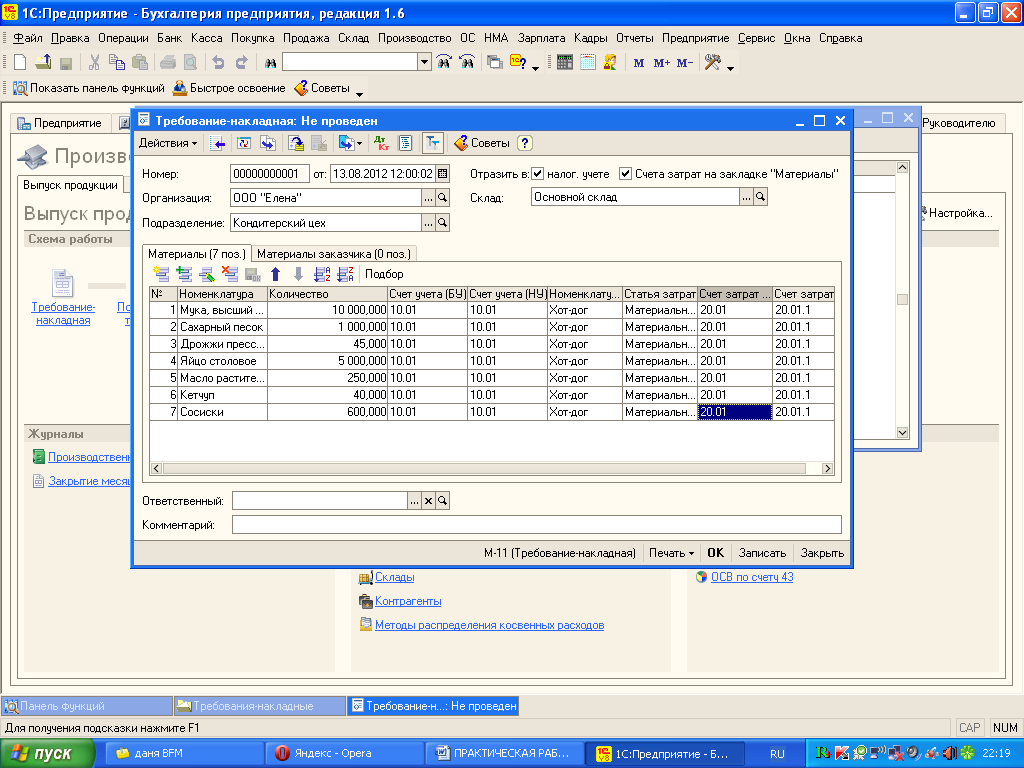
Task: Click the M+ memory add button
Action: coord(662,63)
